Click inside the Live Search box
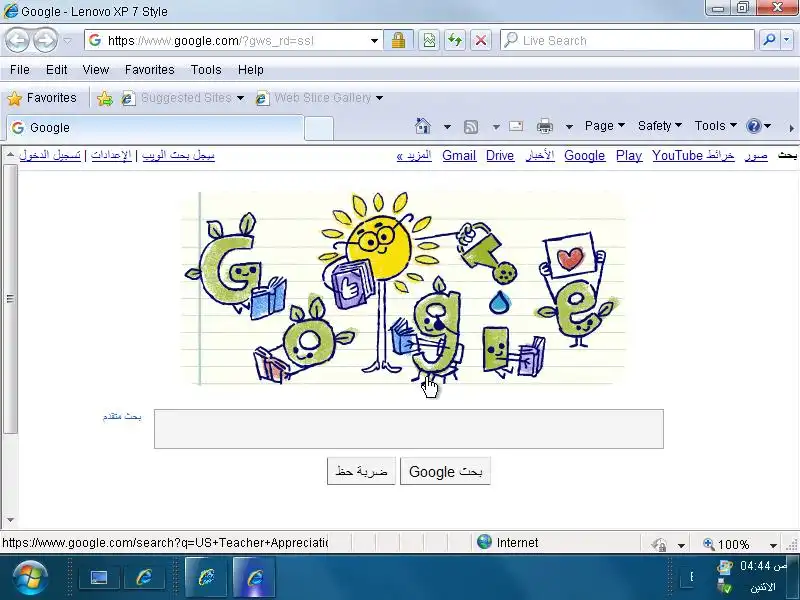Image resolution: width=800 pixels, height=600 pixels. coord(627,40)
